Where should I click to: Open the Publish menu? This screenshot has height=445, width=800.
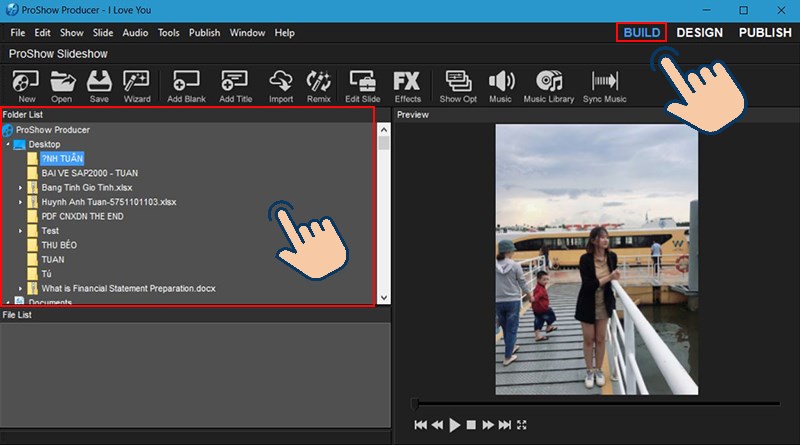point(205,33)
